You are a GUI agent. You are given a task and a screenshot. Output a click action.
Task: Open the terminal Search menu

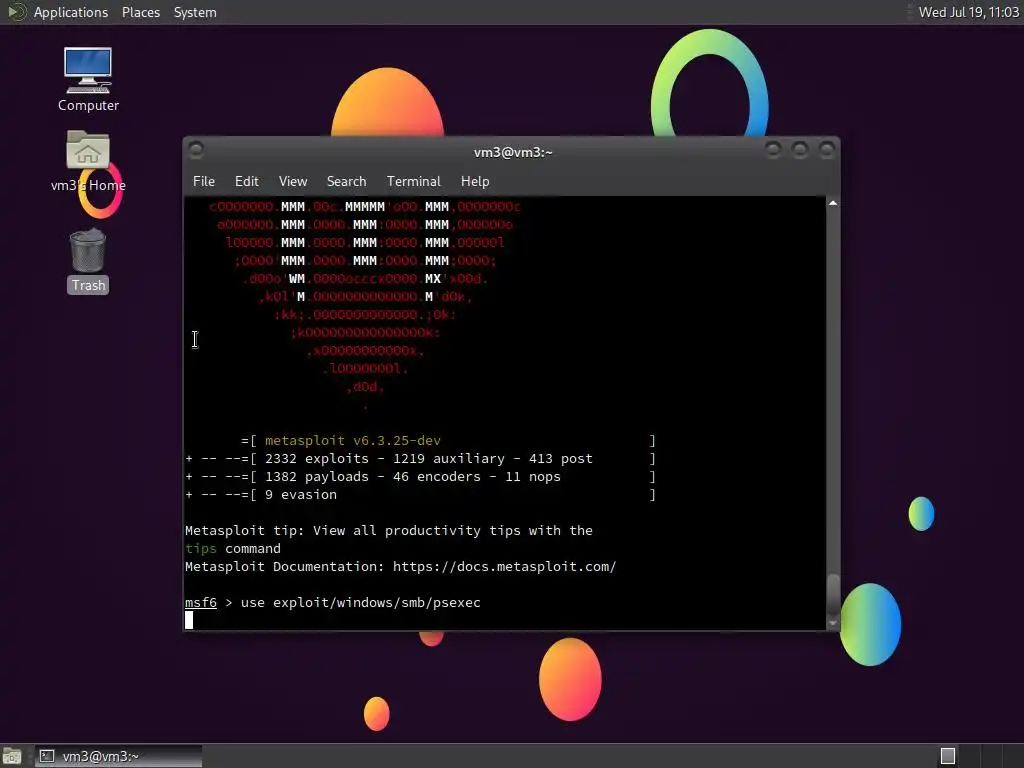(346, 182)
